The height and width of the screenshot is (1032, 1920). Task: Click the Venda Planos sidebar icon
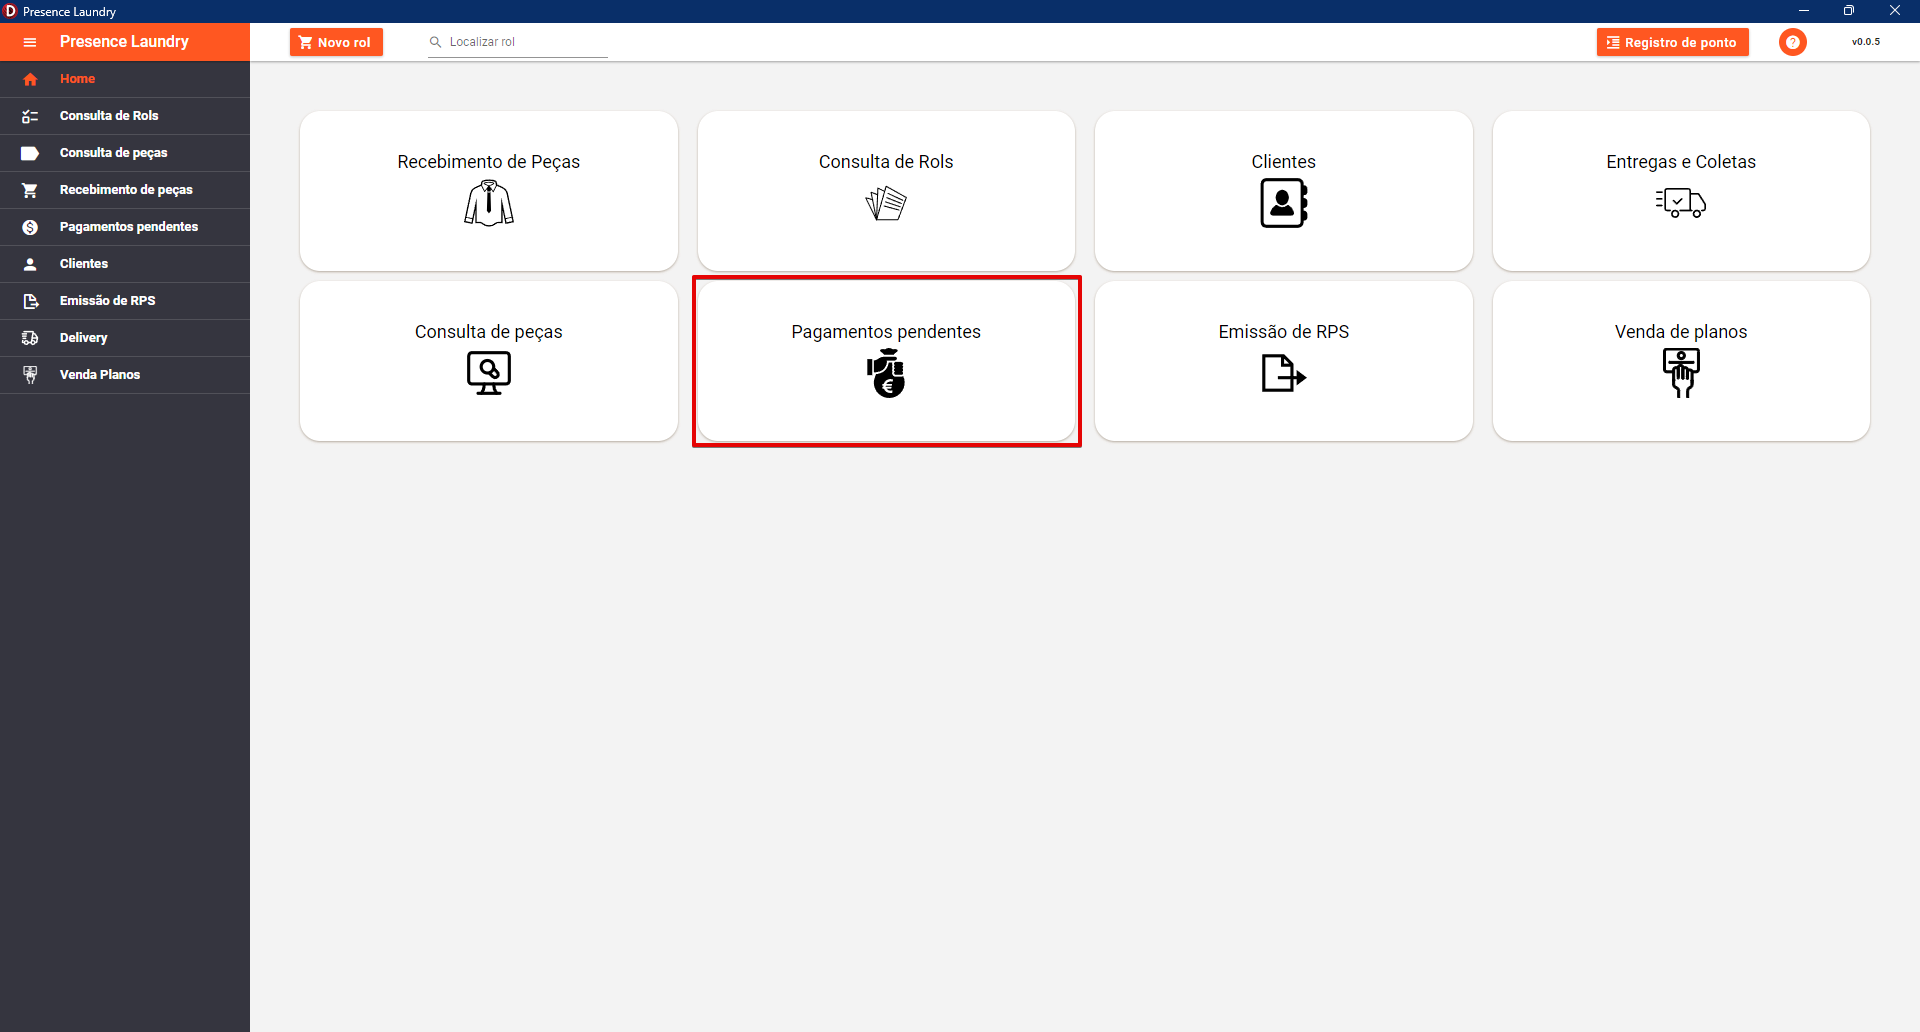tap(30, 375)
